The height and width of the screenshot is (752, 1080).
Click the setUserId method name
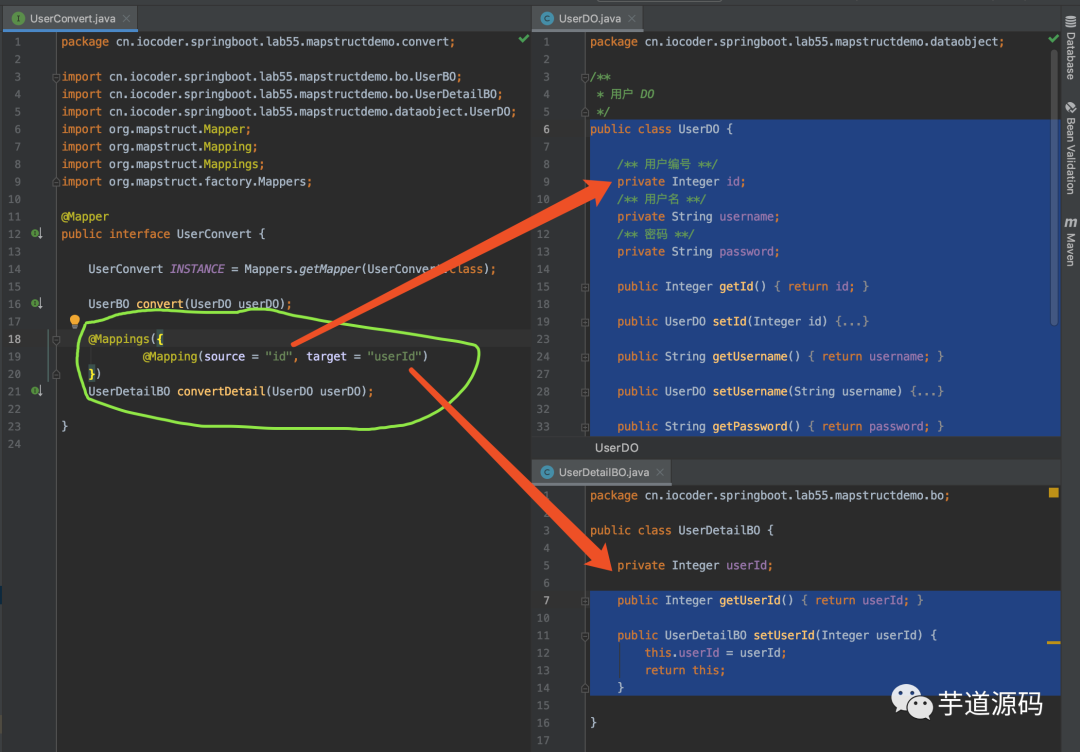[x=784, y=636]
